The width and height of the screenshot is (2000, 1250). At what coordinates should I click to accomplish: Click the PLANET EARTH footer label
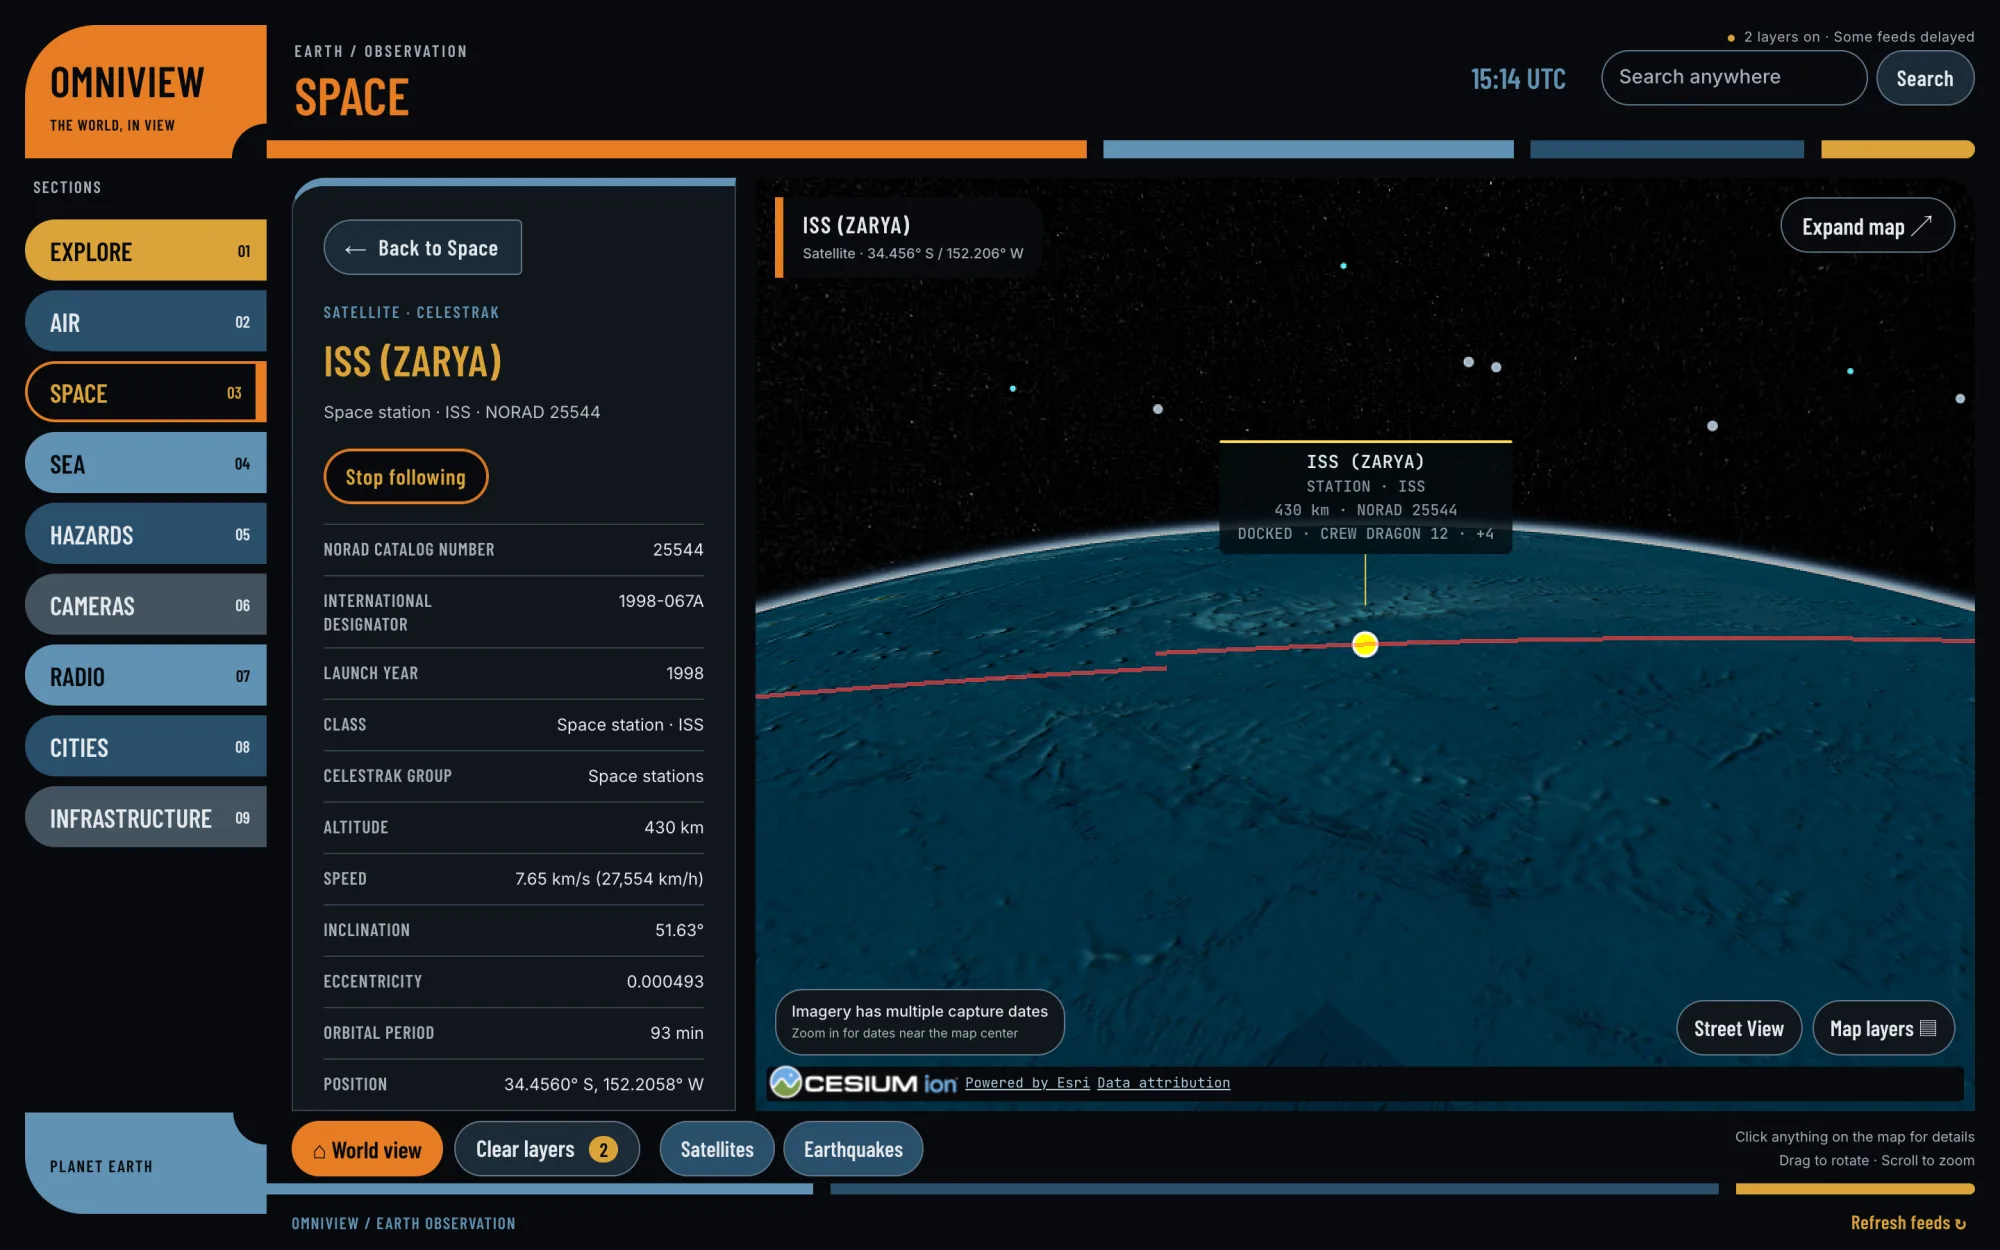pos(101,1167)
